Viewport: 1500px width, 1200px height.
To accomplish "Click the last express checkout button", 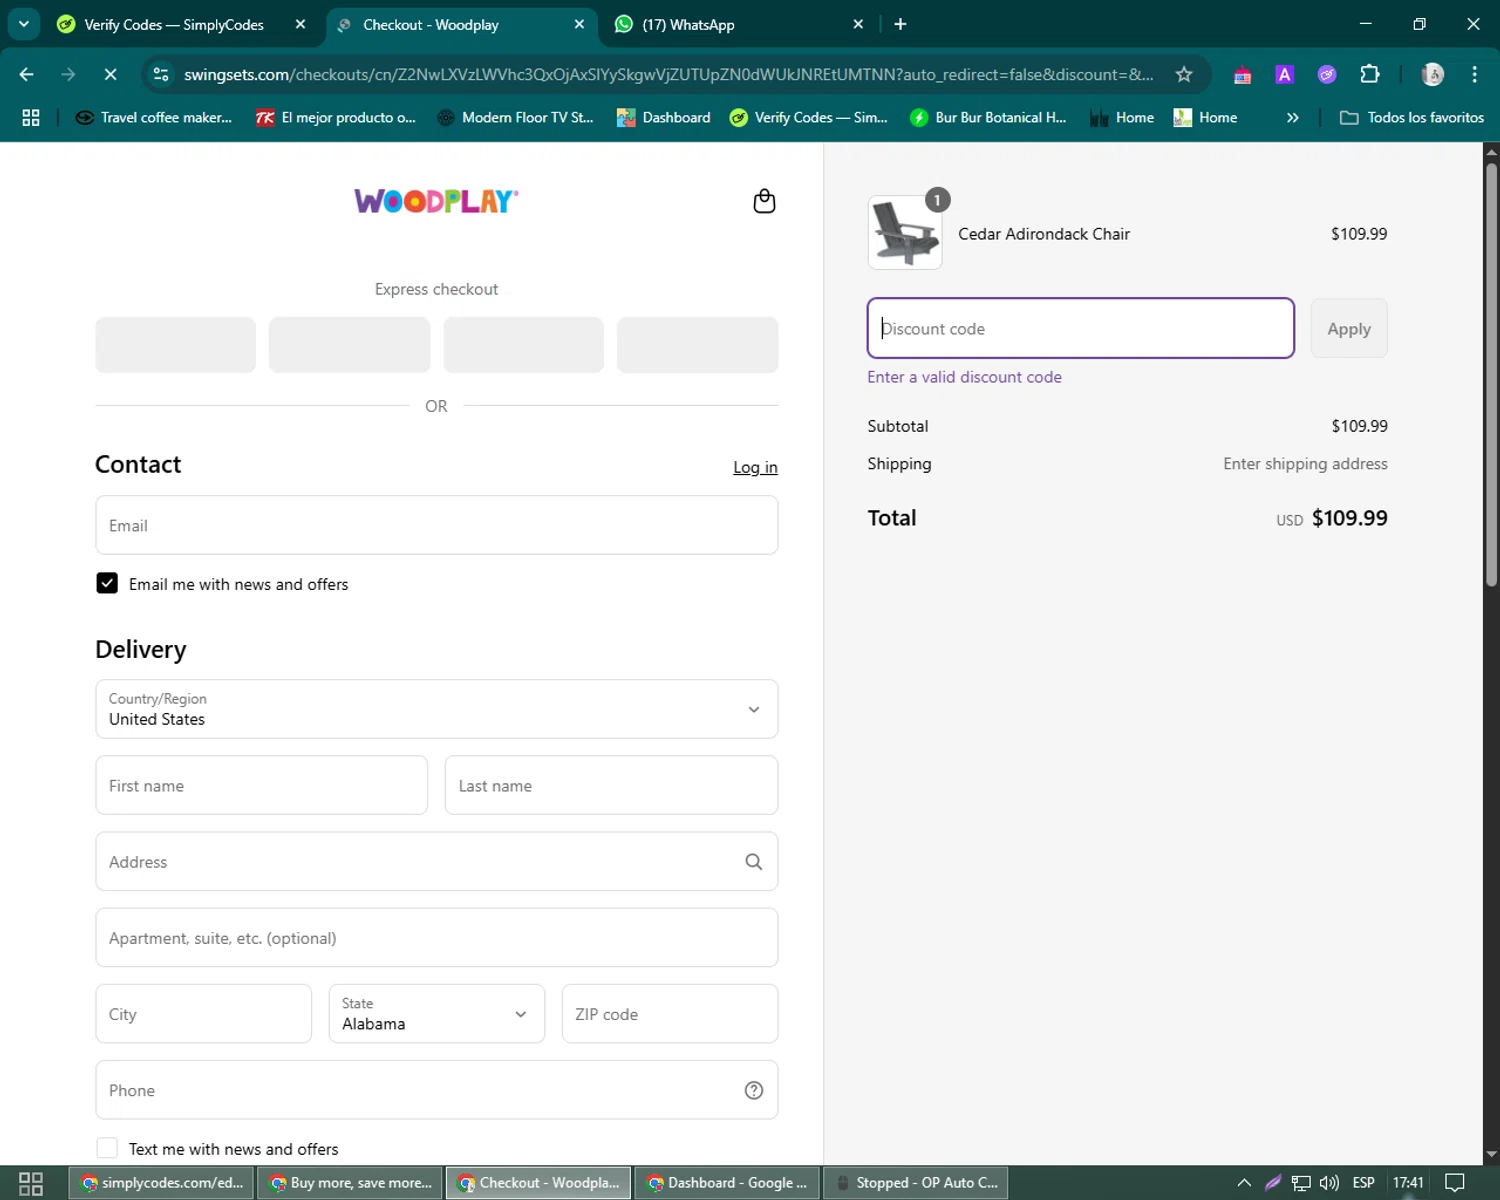I will pyautogui.click(x=697, y=345).
